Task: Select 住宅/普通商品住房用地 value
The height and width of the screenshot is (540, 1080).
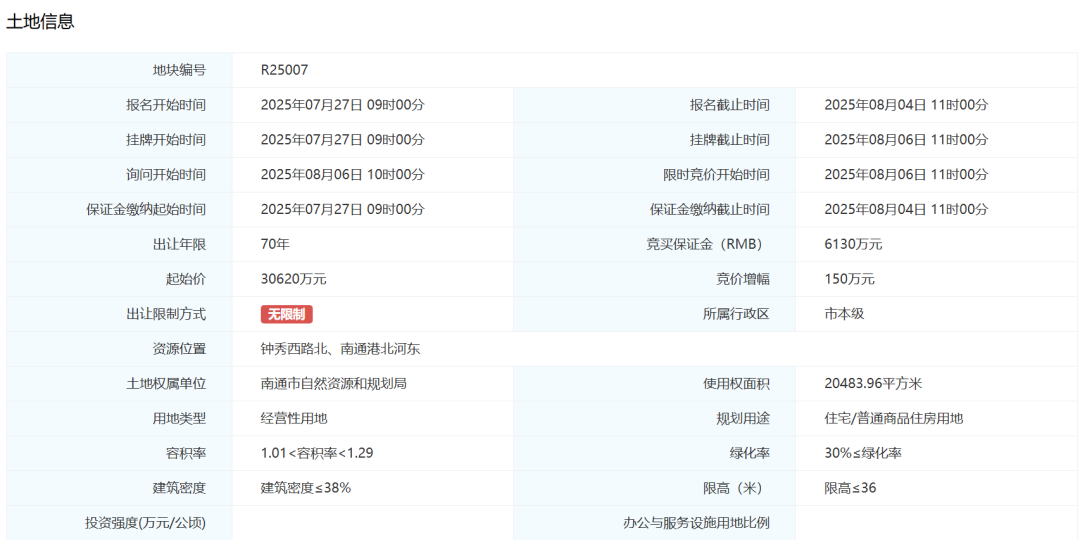Action: tap(893, 418)
